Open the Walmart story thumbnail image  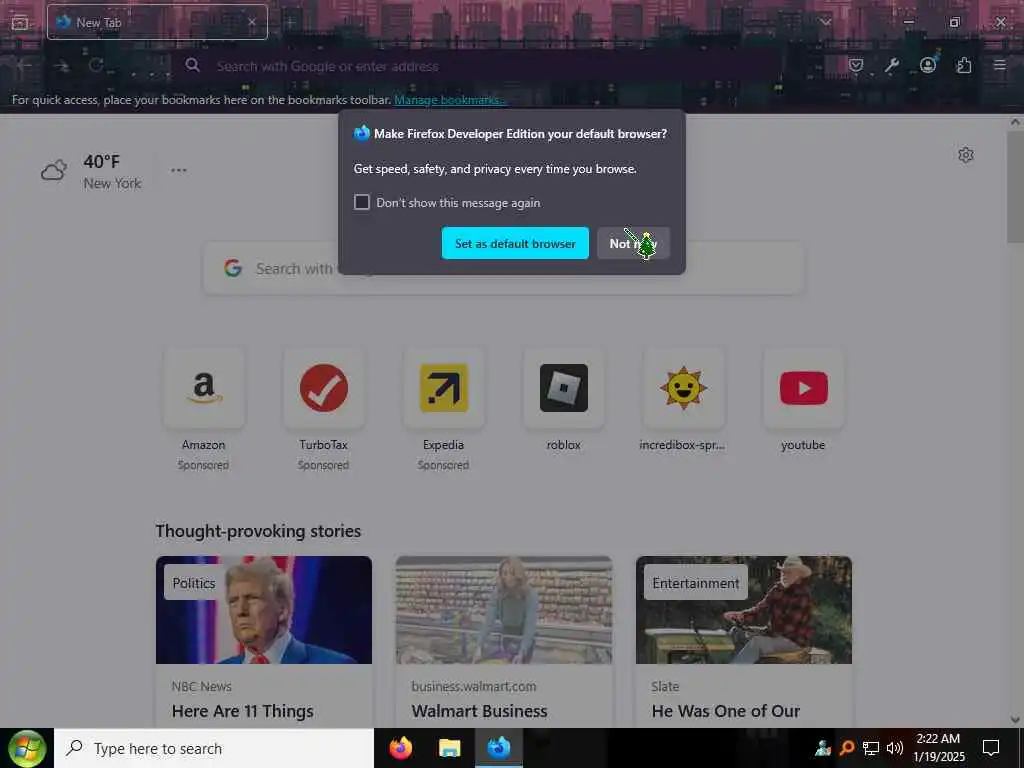(x=504, y=610)
